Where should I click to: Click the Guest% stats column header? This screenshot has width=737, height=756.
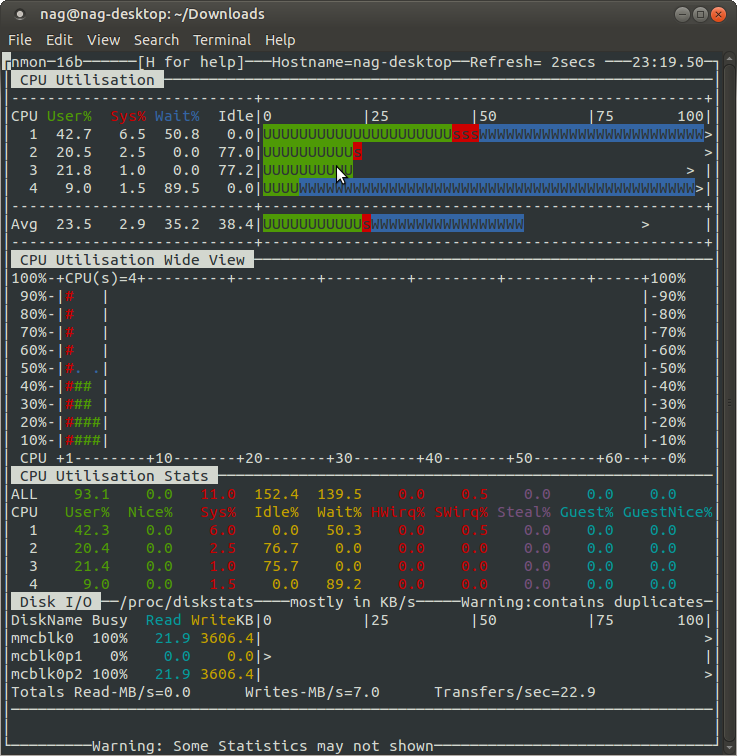pyautogui.click(x=587, y=513)
